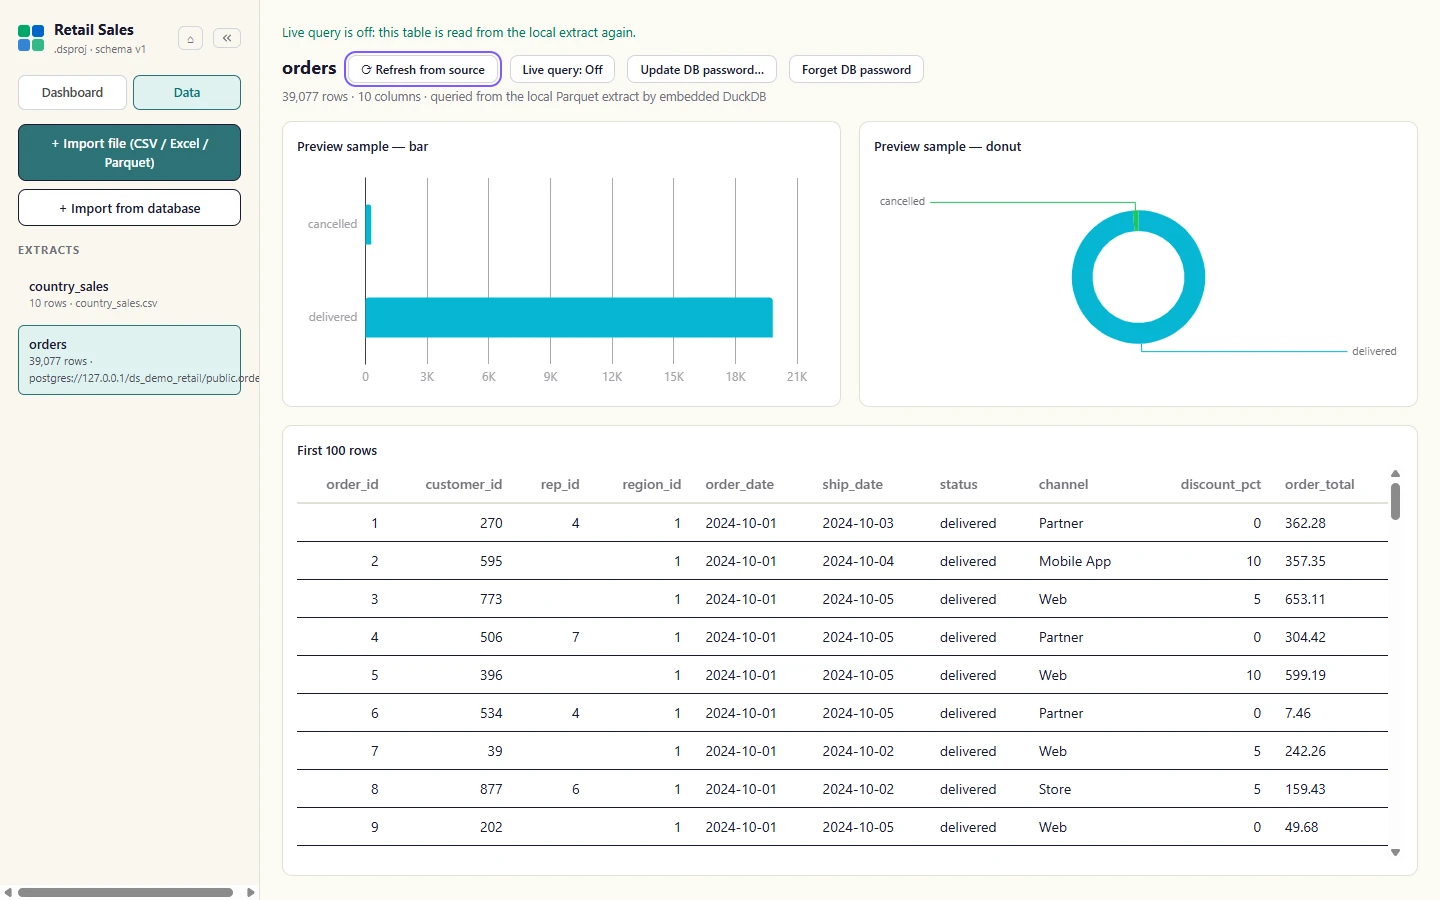Click the discount_pct column header
Image resolution: width=1440 pixels, height=900 pixels.
(x=1221, y=484)
